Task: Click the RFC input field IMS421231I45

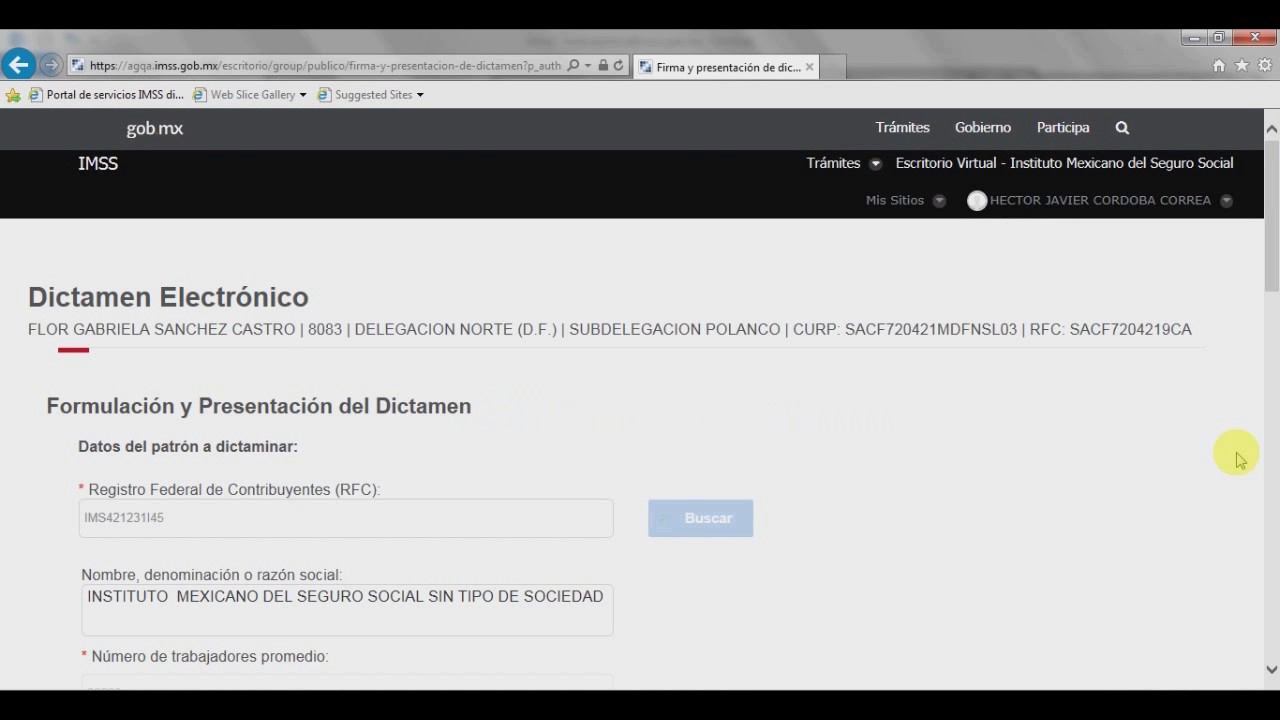Action: pos(346,518)
